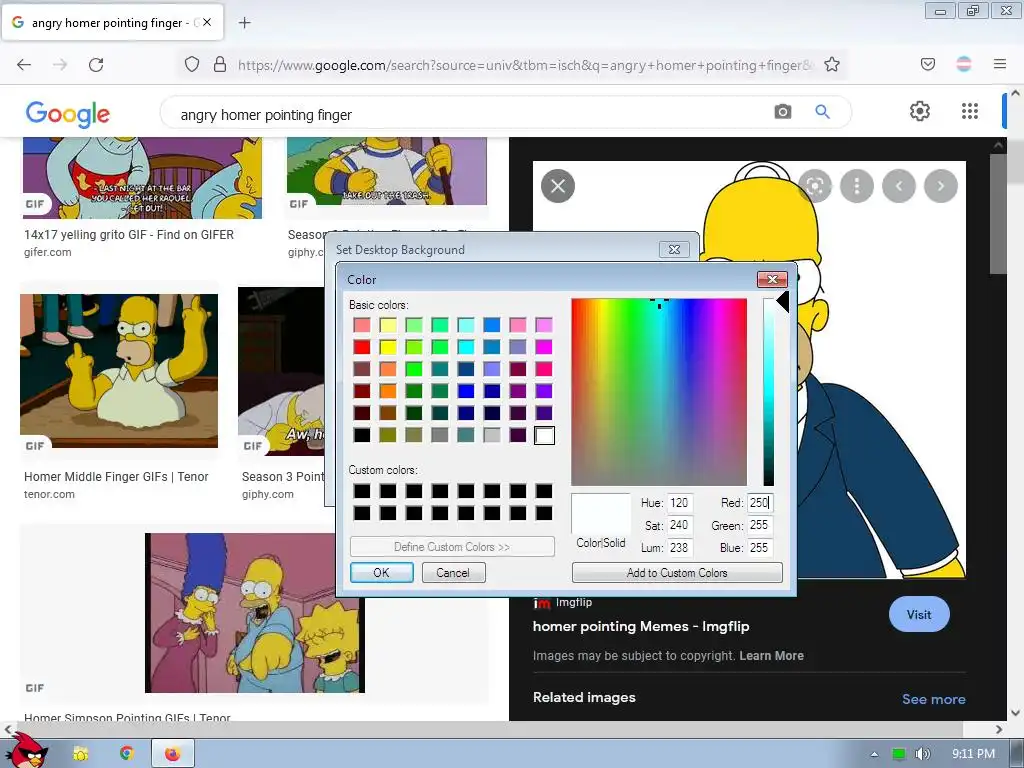Open Chrome from the taskbar

(127, 754)
